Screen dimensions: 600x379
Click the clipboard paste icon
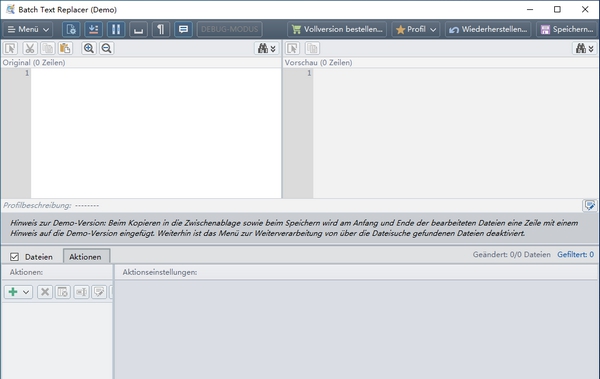pyautogui.click(x=65, y=48)
